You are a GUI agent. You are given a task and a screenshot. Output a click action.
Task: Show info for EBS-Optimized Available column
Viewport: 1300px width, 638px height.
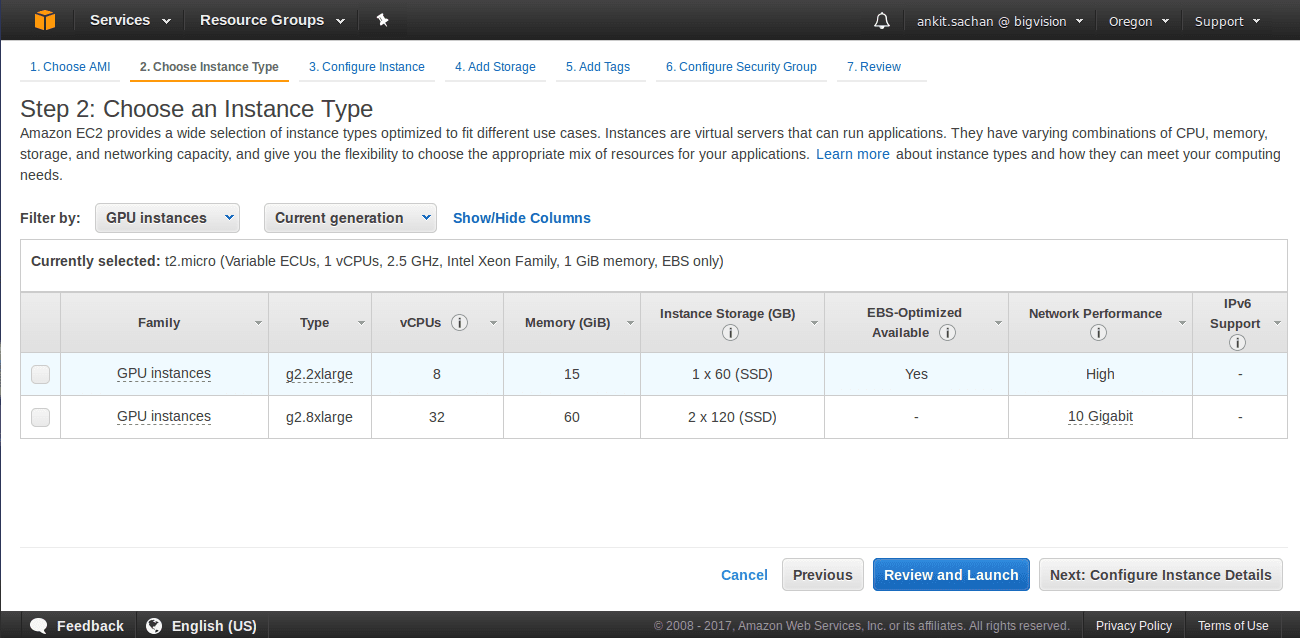tap(947, 333)
